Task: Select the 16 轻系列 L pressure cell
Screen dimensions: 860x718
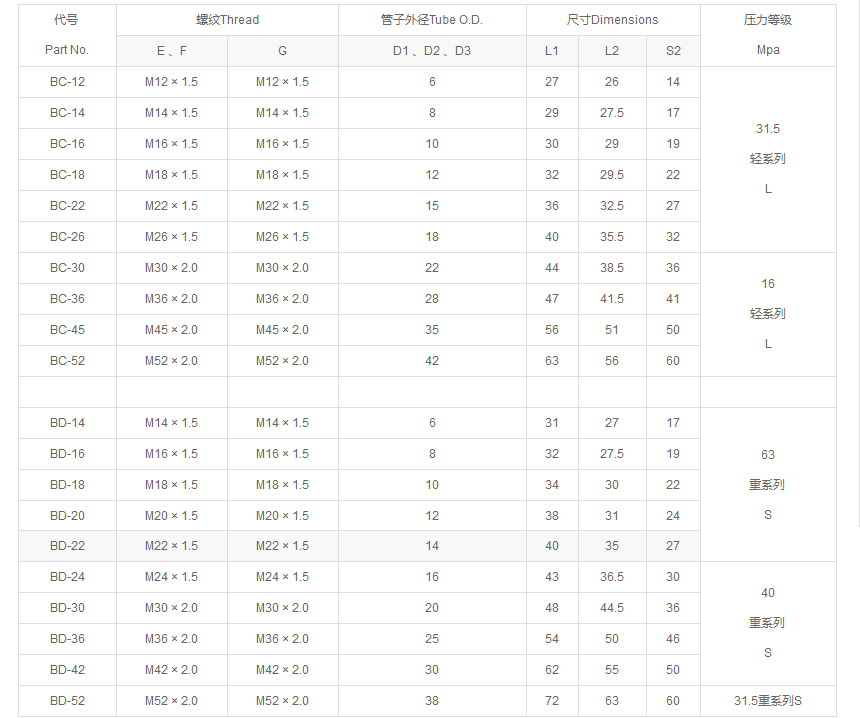Action: point(768,314)
